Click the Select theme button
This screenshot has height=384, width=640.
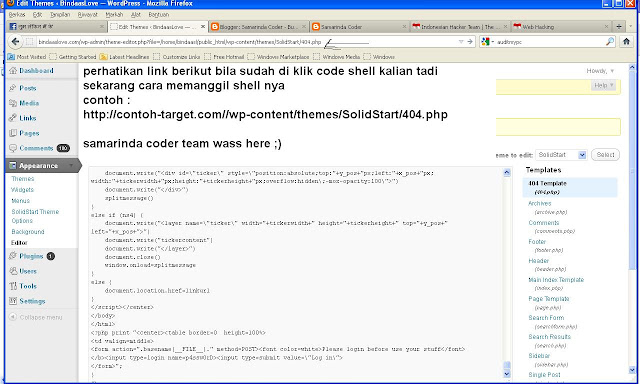[605, 155]
